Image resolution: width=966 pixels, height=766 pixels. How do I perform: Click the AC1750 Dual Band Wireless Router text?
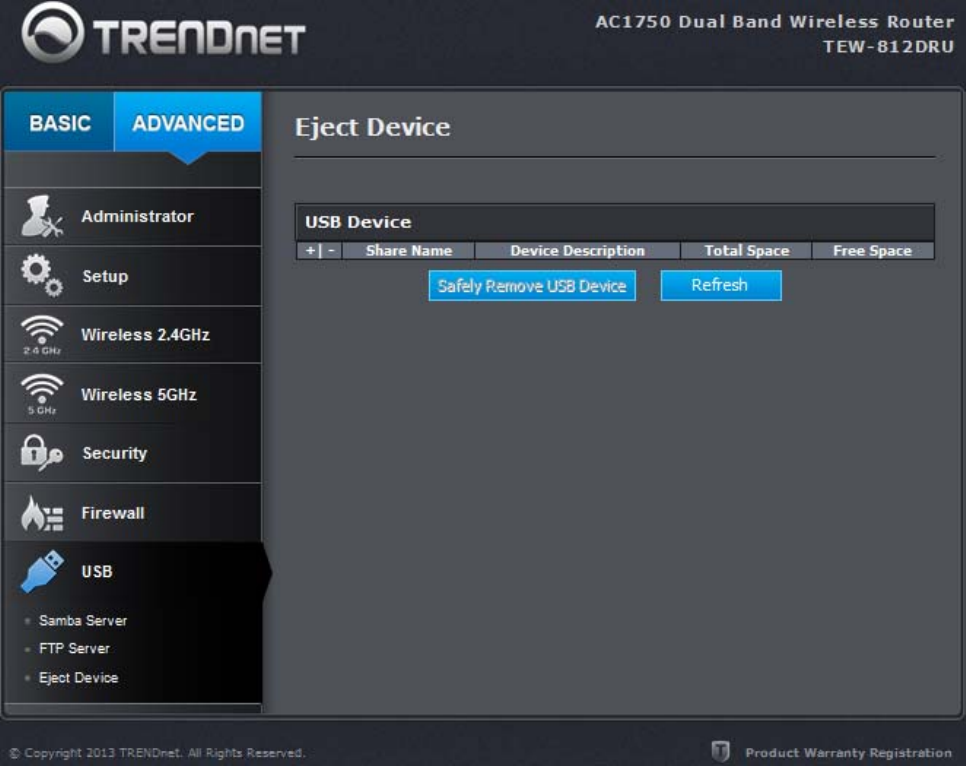[774, 22]
